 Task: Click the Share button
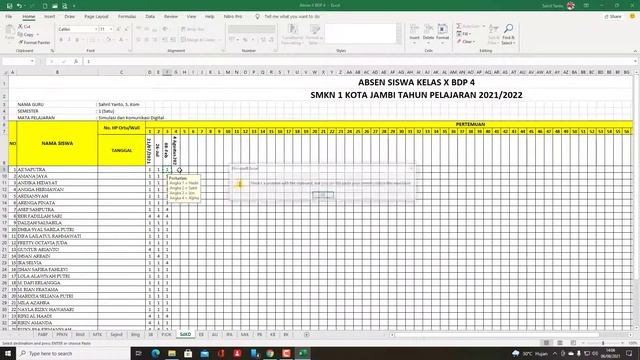point(613,17)
